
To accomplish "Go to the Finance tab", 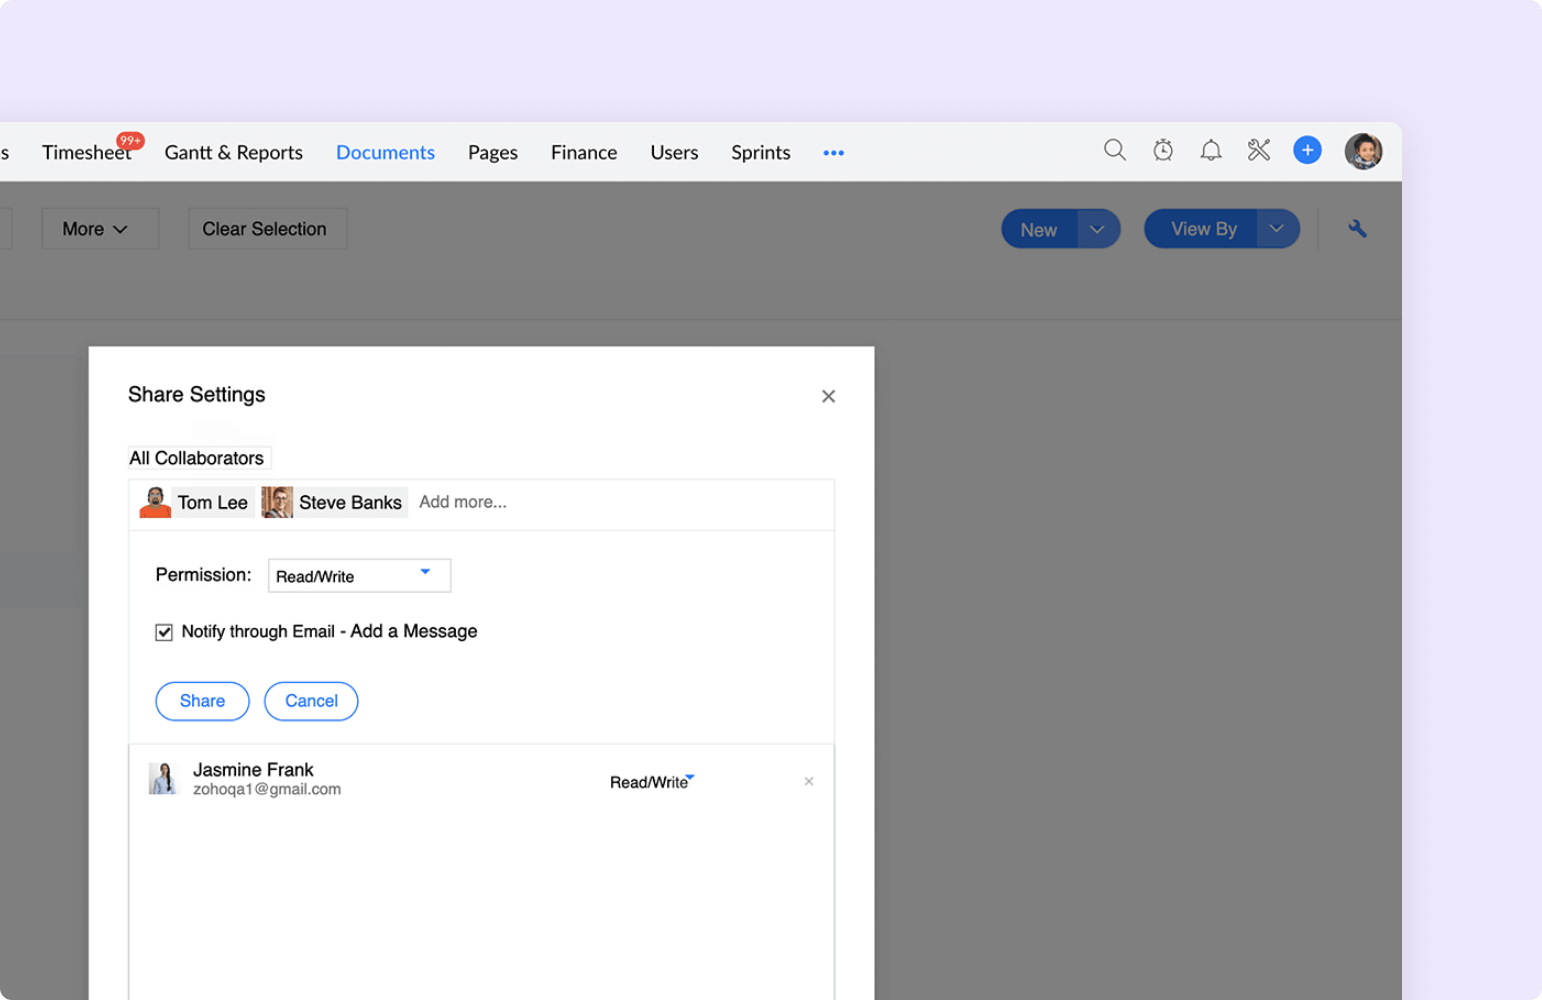I will click(583, 153).
